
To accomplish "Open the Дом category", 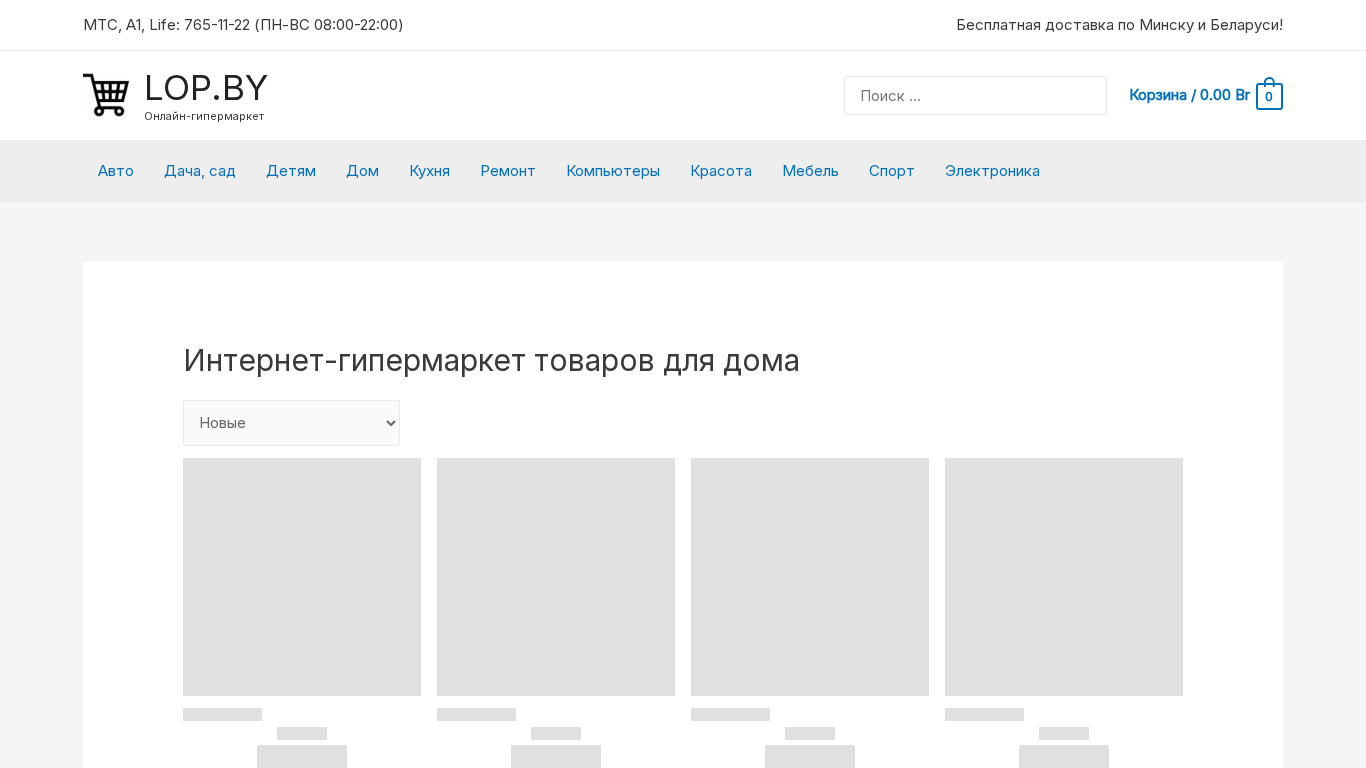I will tap(362, 171).
